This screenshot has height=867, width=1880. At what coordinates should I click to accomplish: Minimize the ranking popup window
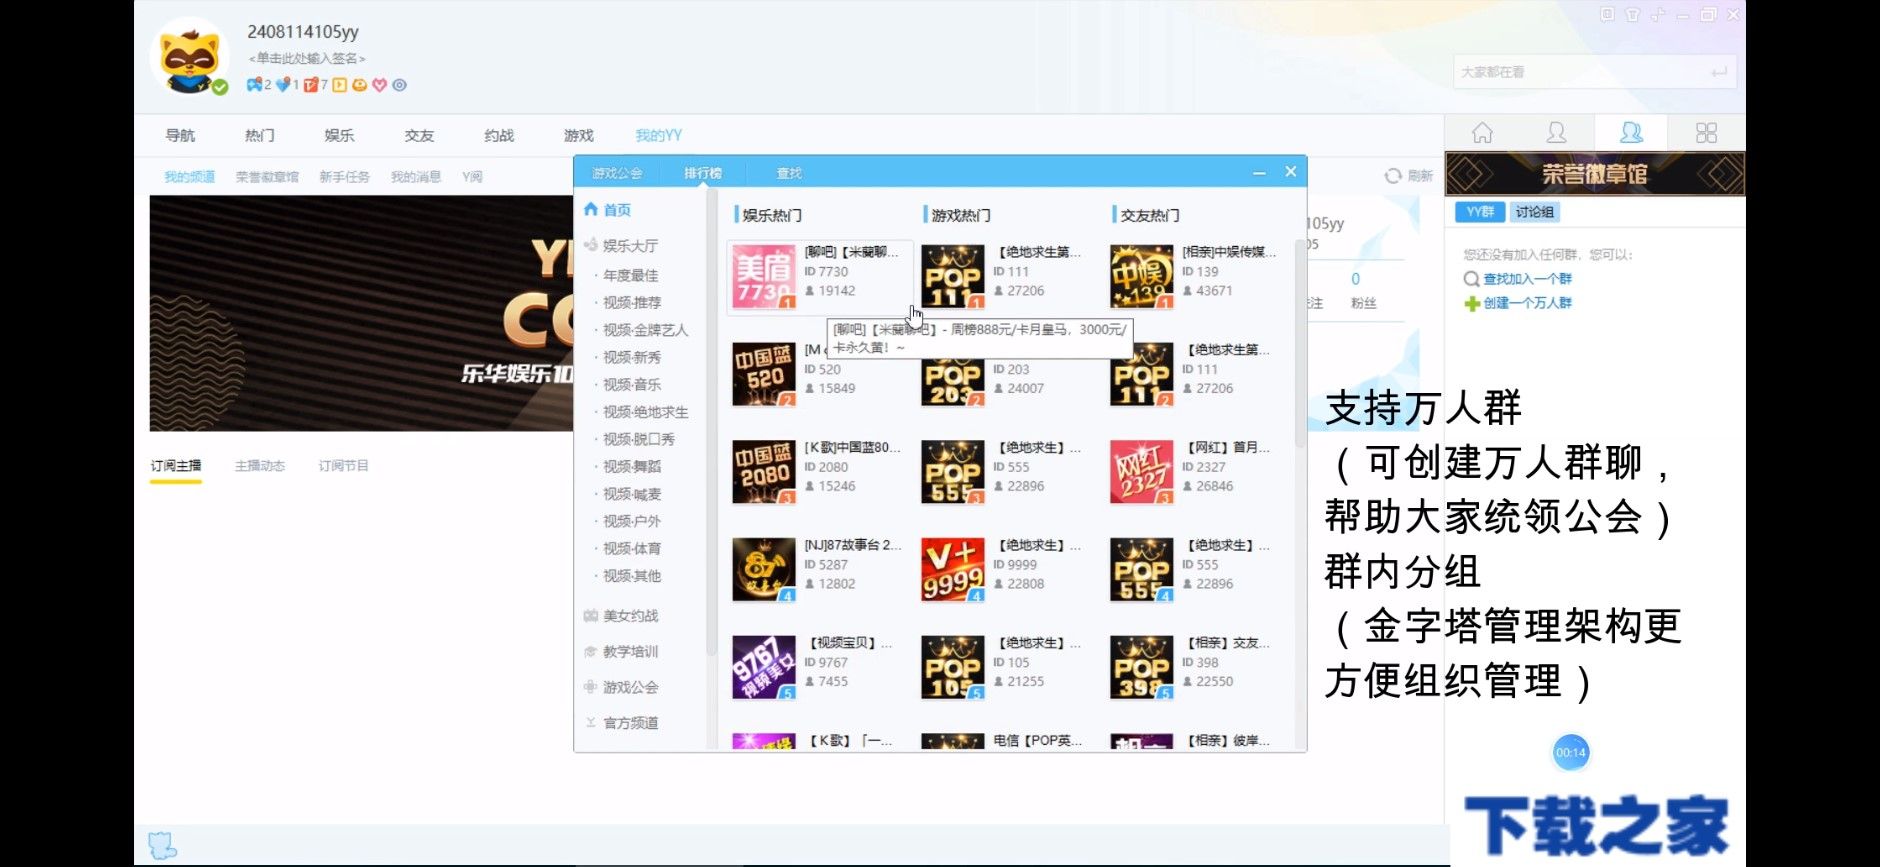pyautogui.click(x=1259, y=173)
